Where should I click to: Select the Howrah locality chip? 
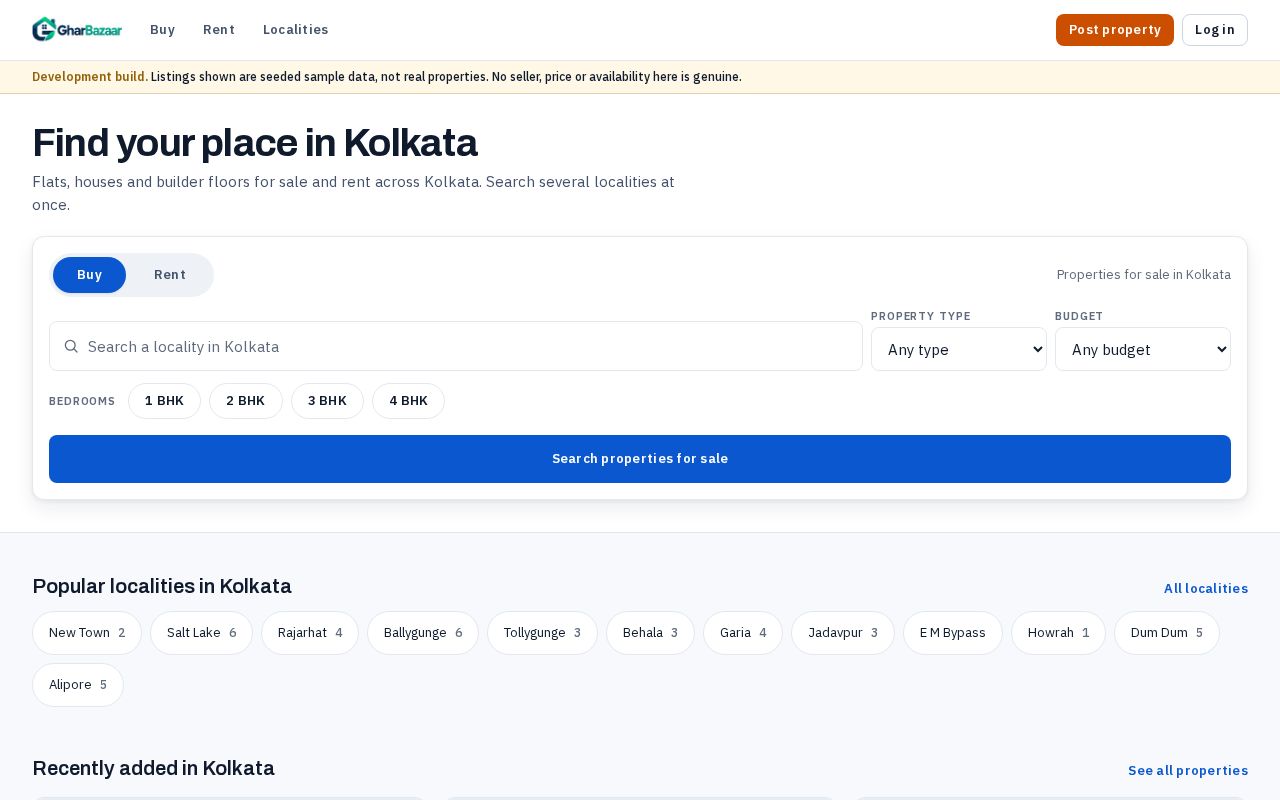[x=1058, y=633]
